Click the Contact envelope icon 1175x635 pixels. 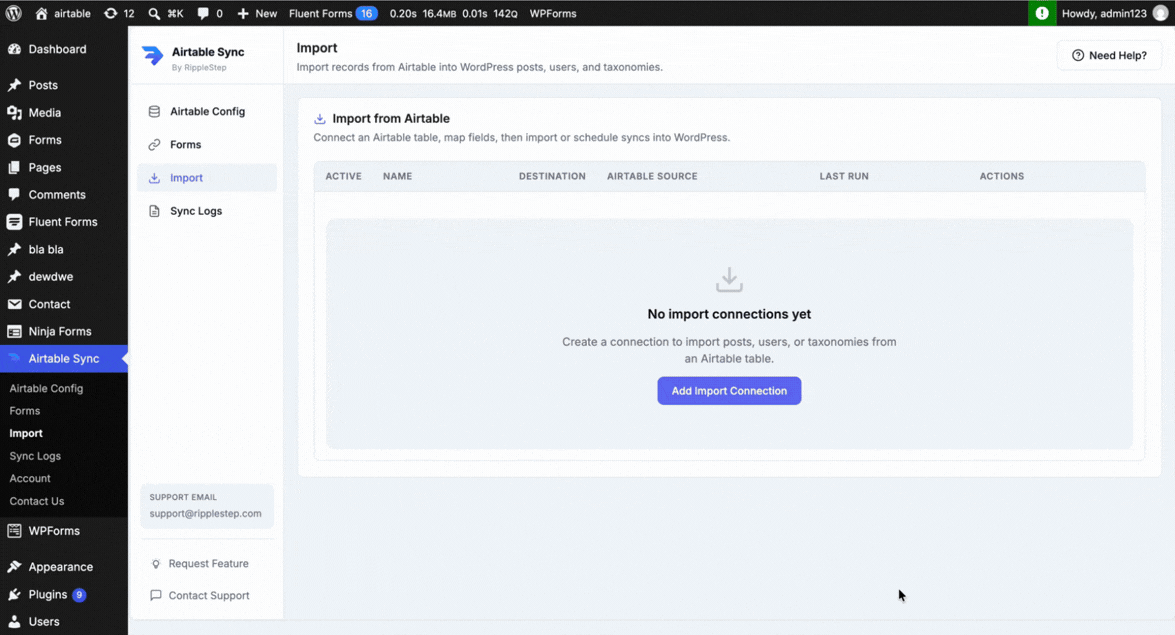click(x=14, y=304)
